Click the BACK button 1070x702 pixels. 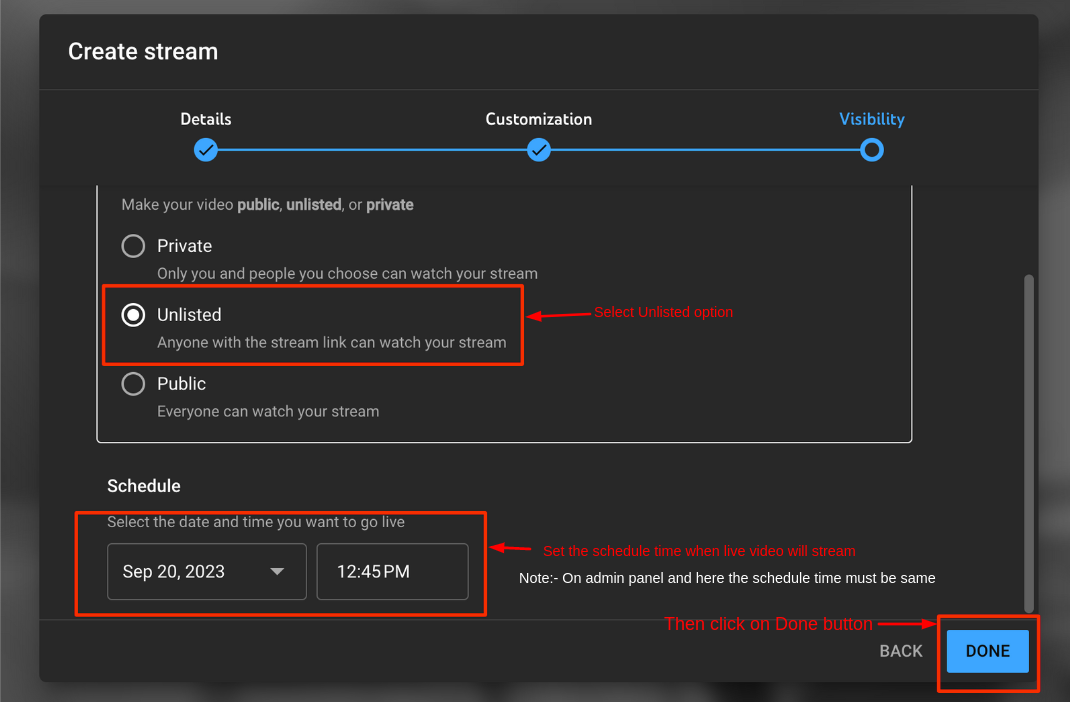click(x=900, y=651)
